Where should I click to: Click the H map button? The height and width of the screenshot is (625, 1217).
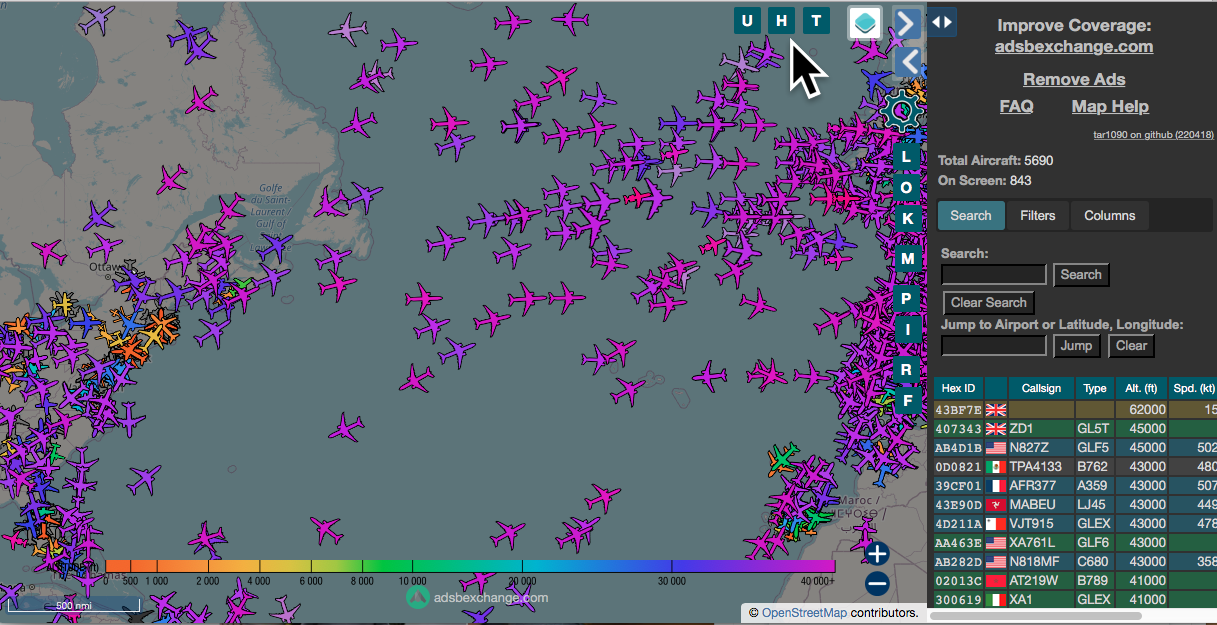click(782, 21)
